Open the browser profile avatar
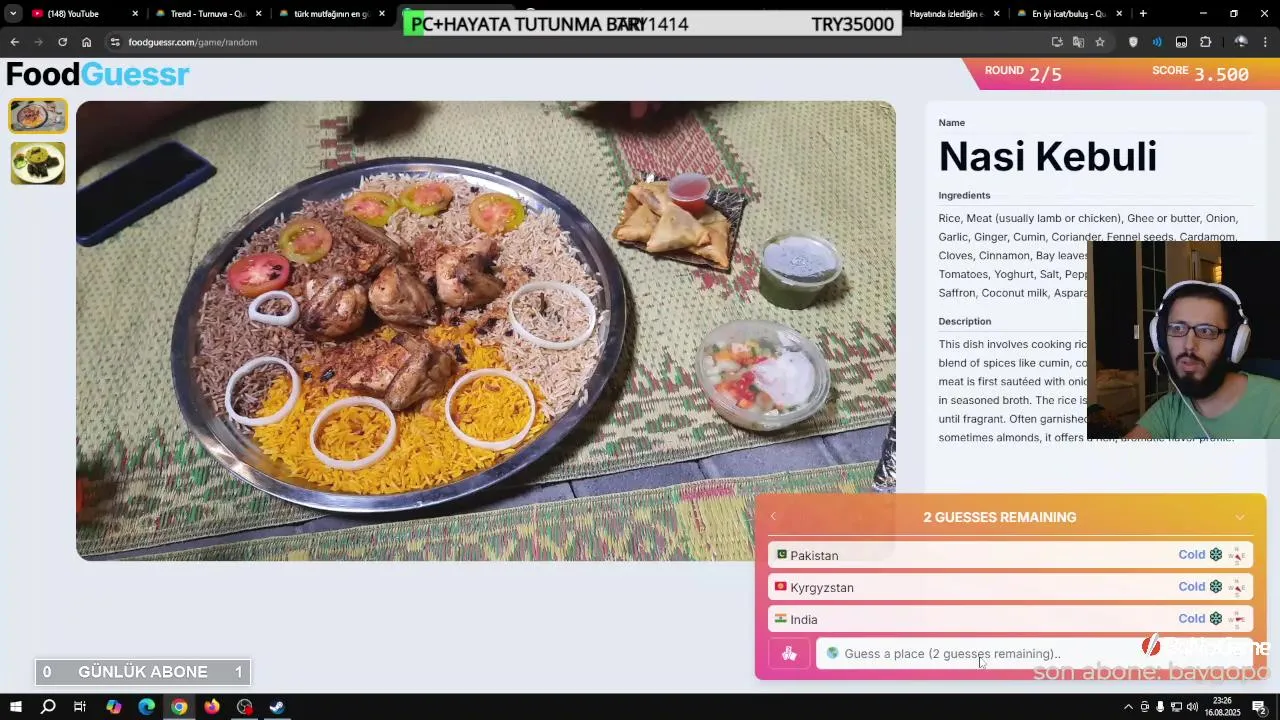This screenshot has width=1280, height=720. tap(1241, 42)
